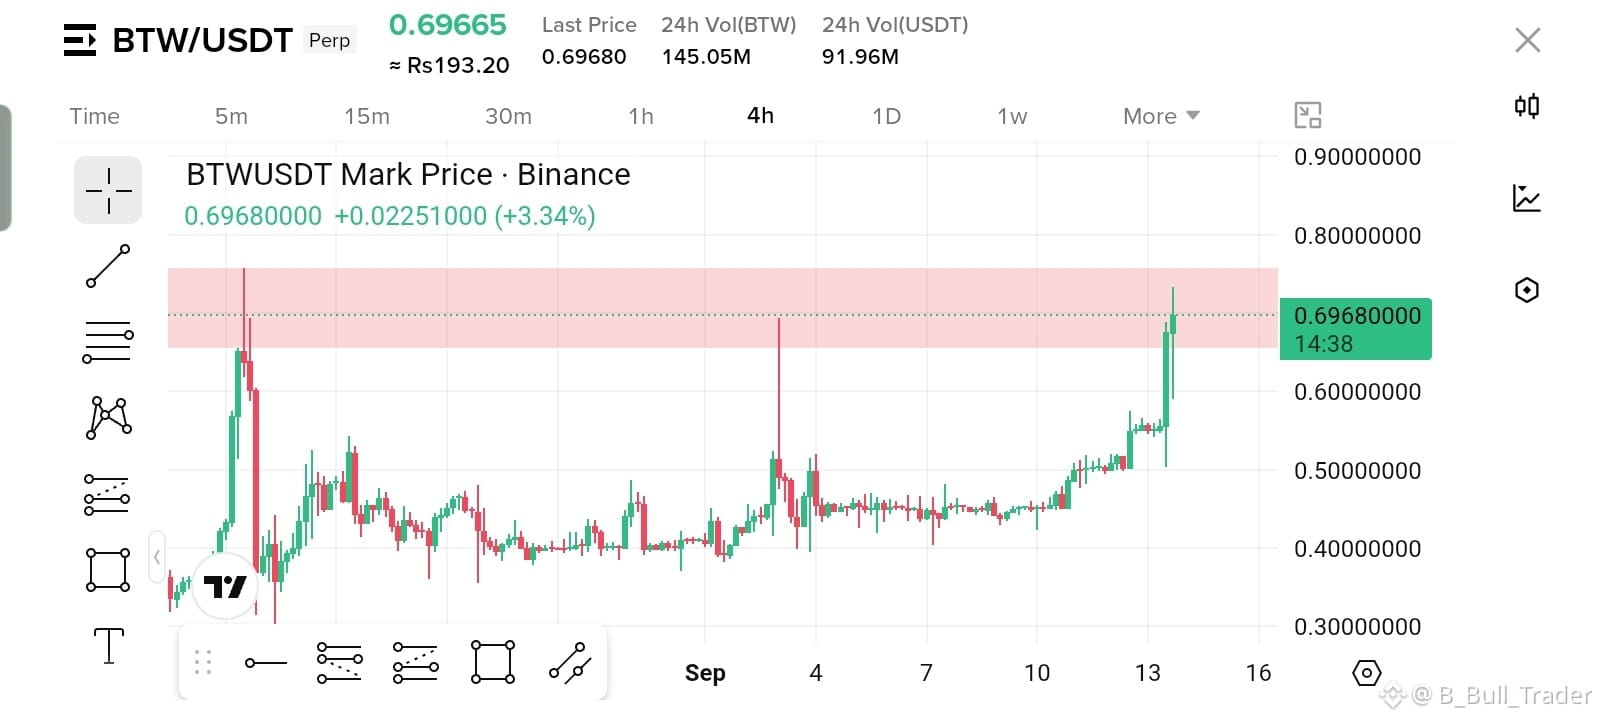The height and width of the screenshot is (720, 1600).
Task: Choose the horizontal lines tool in sidebar
Action: point(108,342)
